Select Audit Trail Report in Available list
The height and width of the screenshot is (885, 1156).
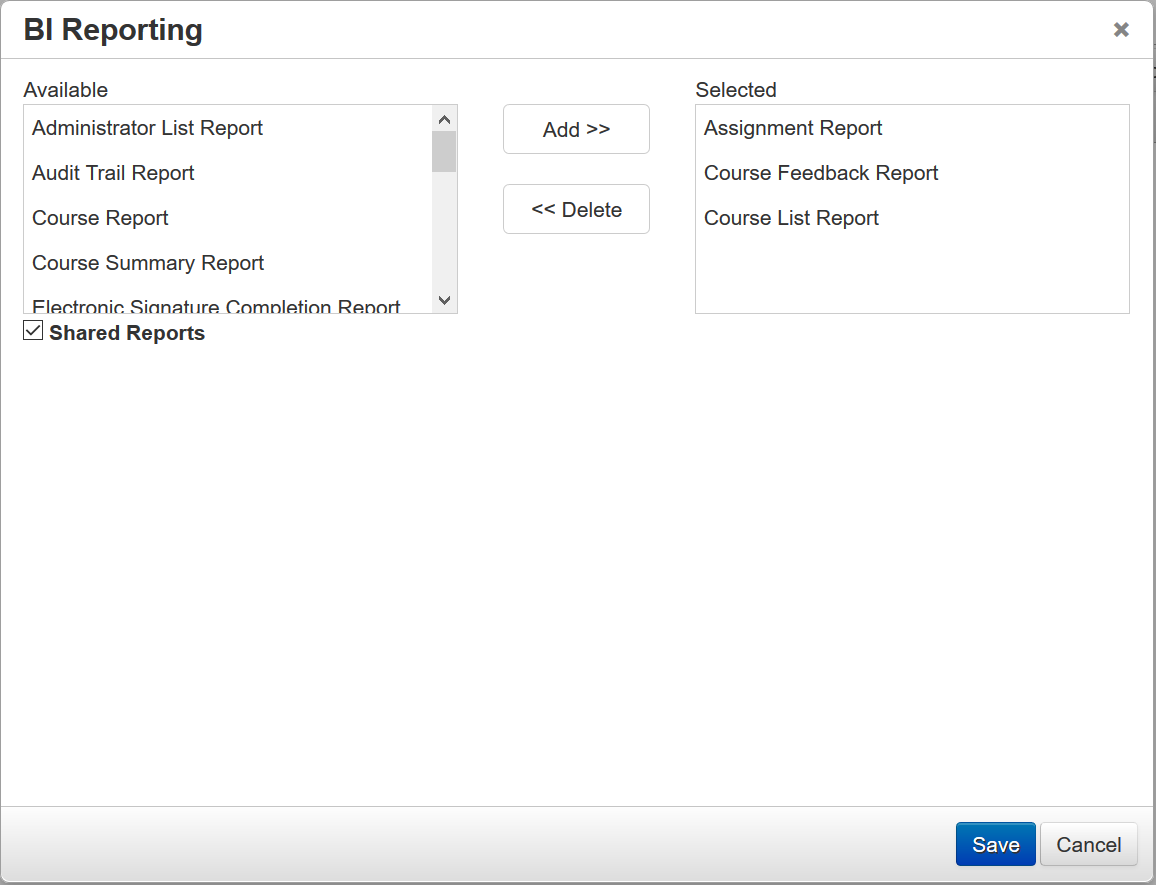(x=113, y=173)
